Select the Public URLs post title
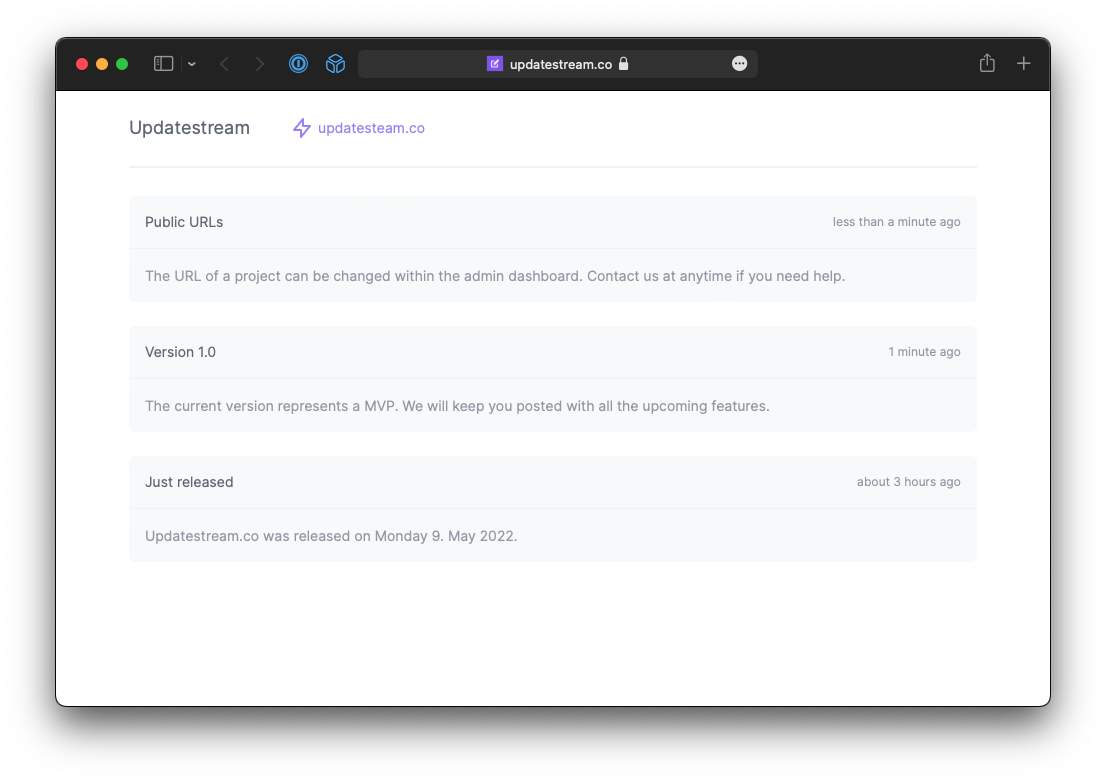The image size is (1106, 780). click(x=184, y=222)
